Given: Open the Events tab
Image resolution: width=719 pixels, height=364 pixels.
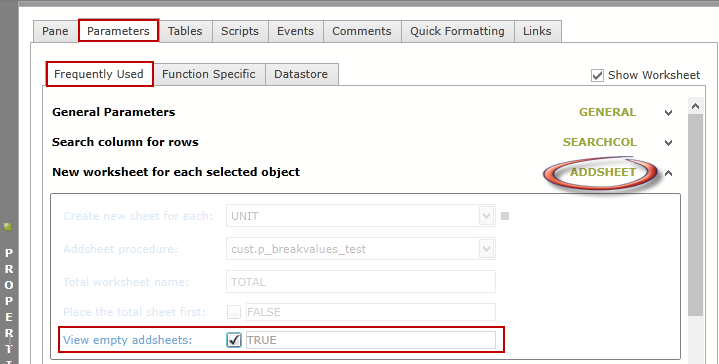Looking at the screenshot, I should point(295,31).
